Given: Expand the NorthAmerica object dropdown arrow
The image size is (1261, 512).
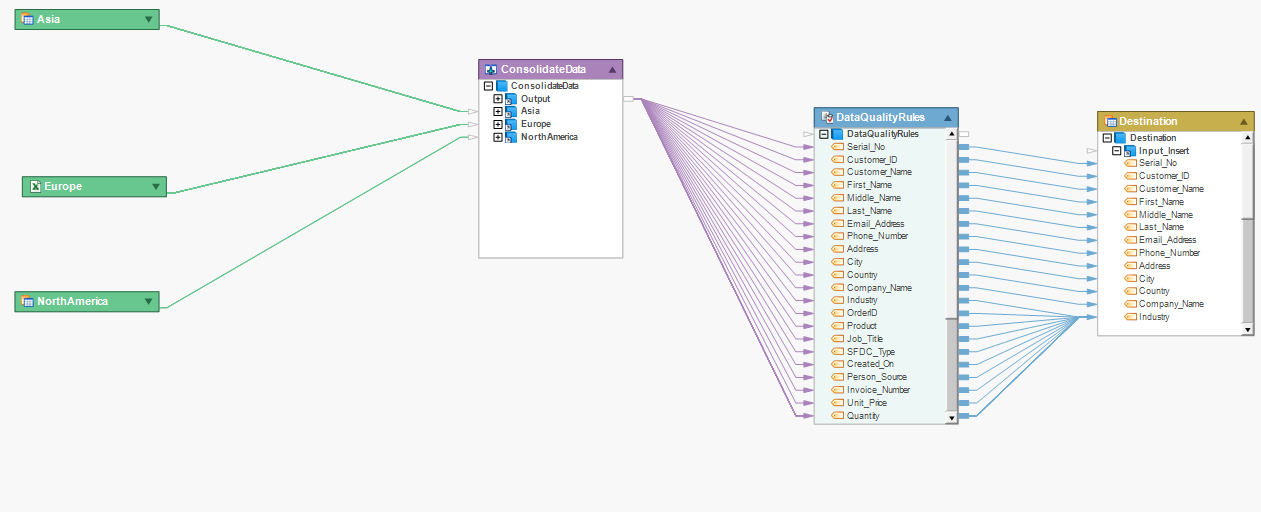Looking at the screenshot, I should (148, 301).
